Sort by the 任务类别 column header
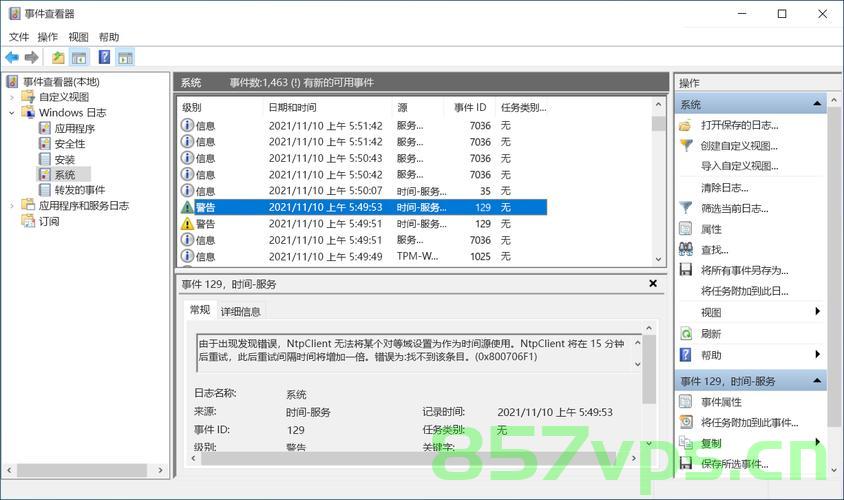The image size is (844, 500). [x=523, y=107]
